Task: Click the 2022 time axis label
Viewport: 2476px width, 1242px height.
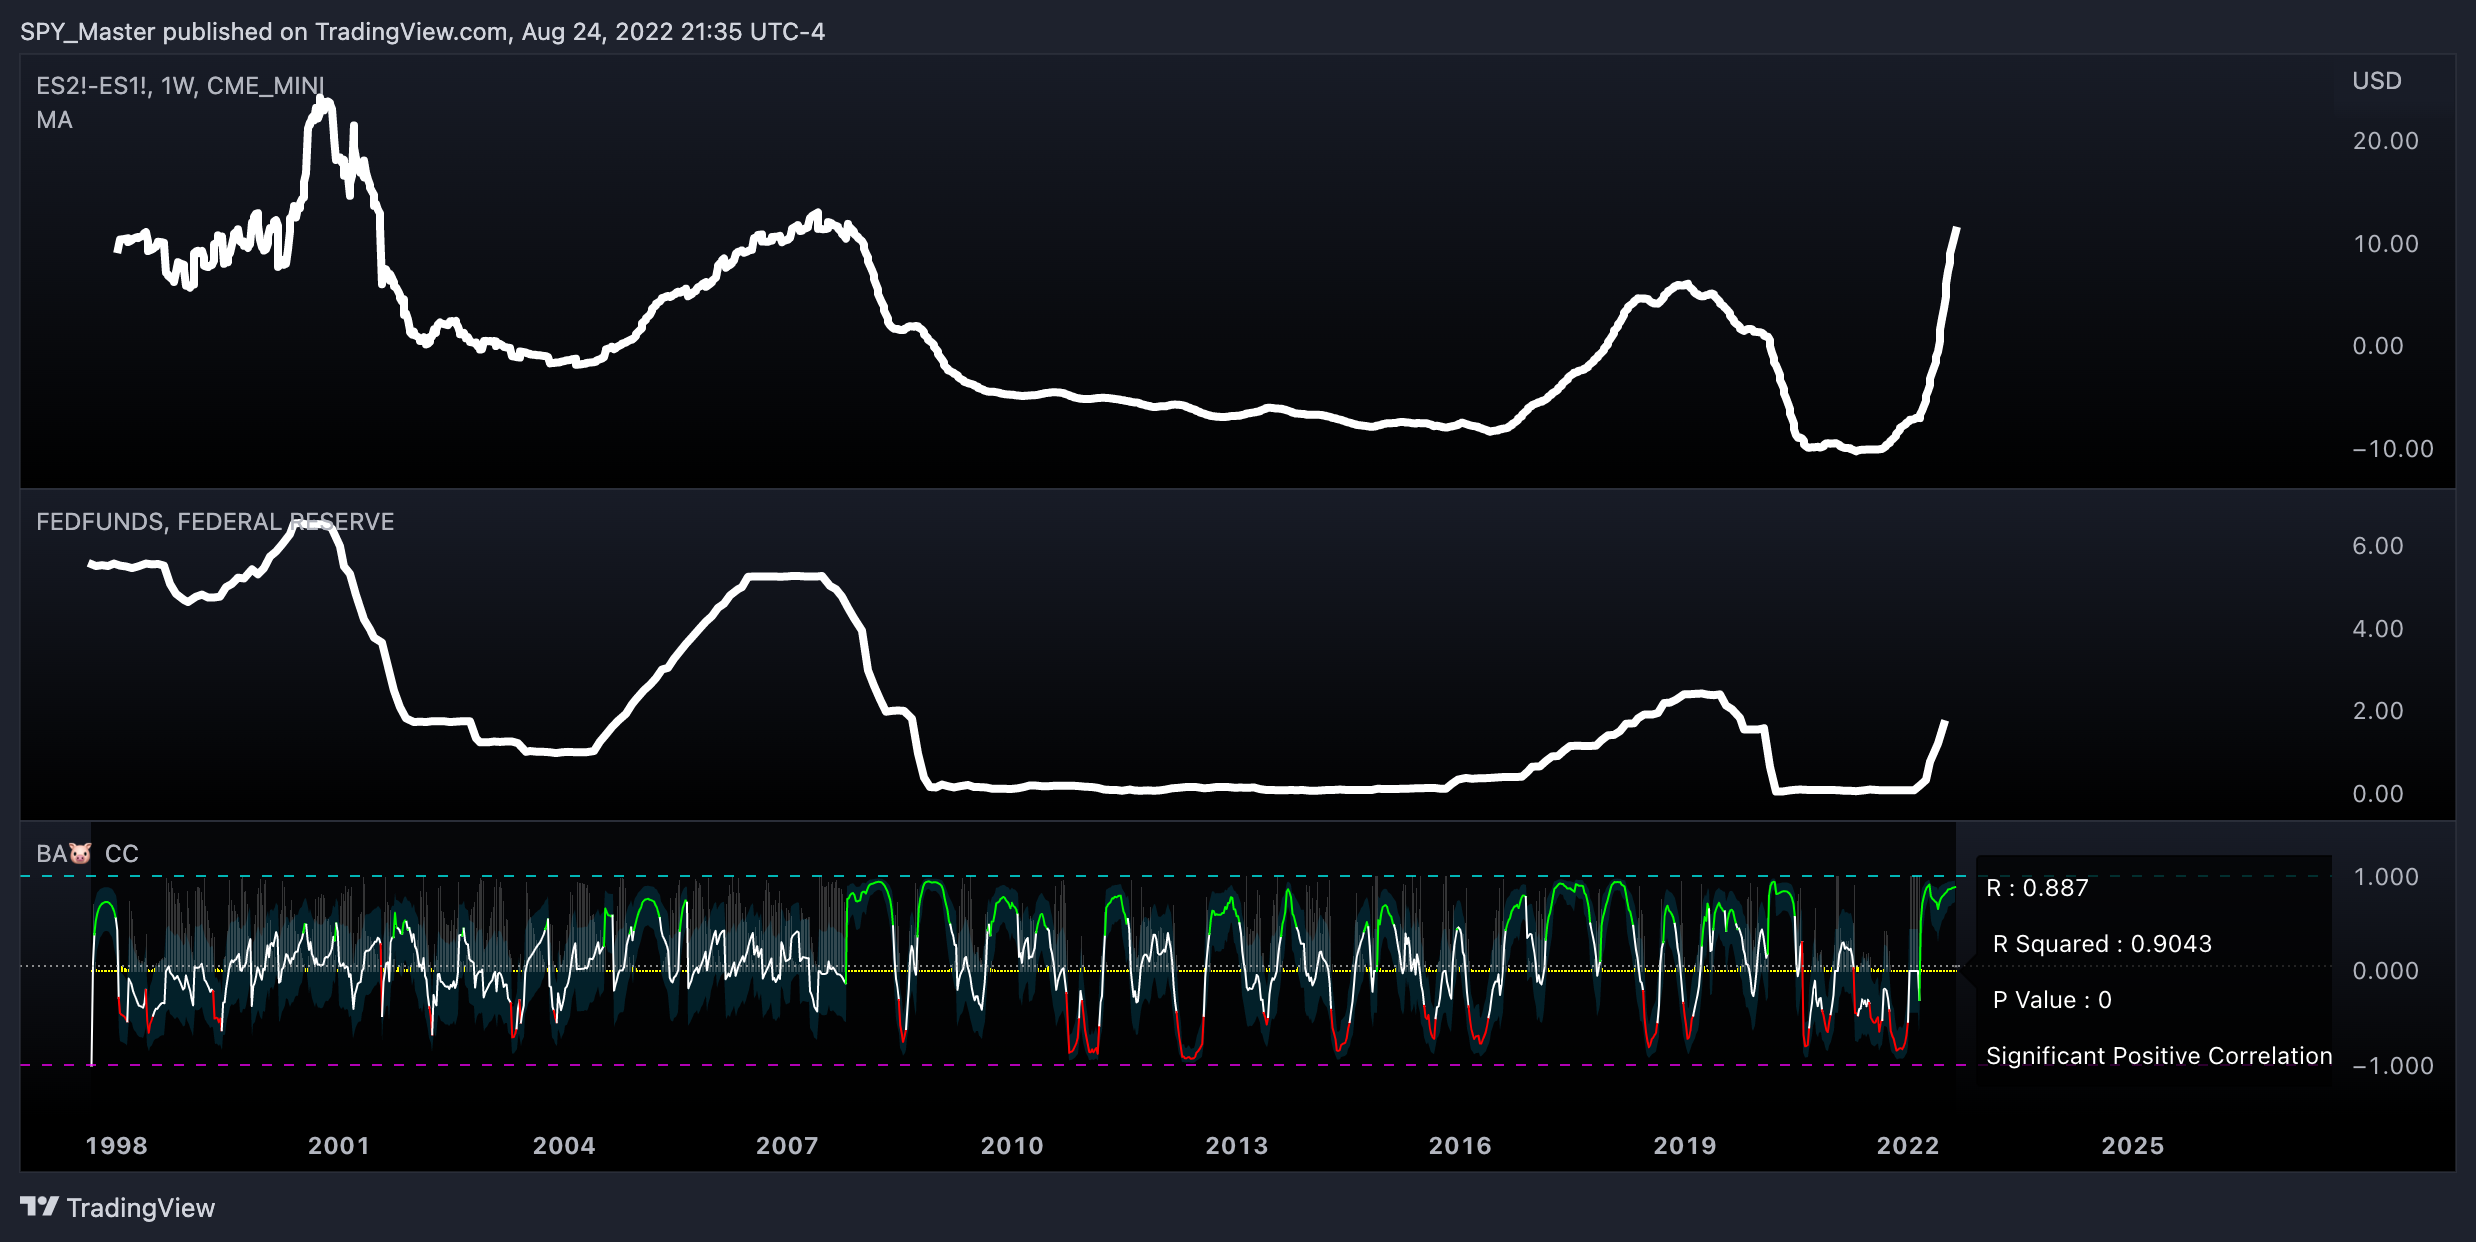Action: (x=1908, y=1146)
